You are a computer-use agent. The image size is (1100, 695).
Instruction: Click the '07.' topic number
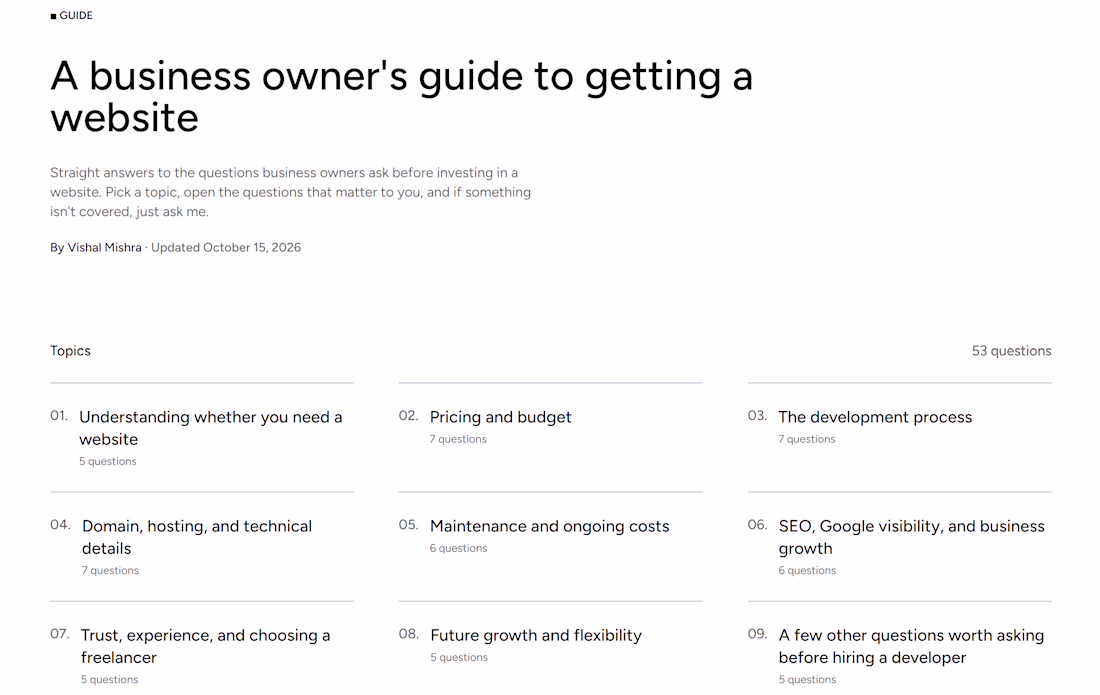click(x=60, y=634)
